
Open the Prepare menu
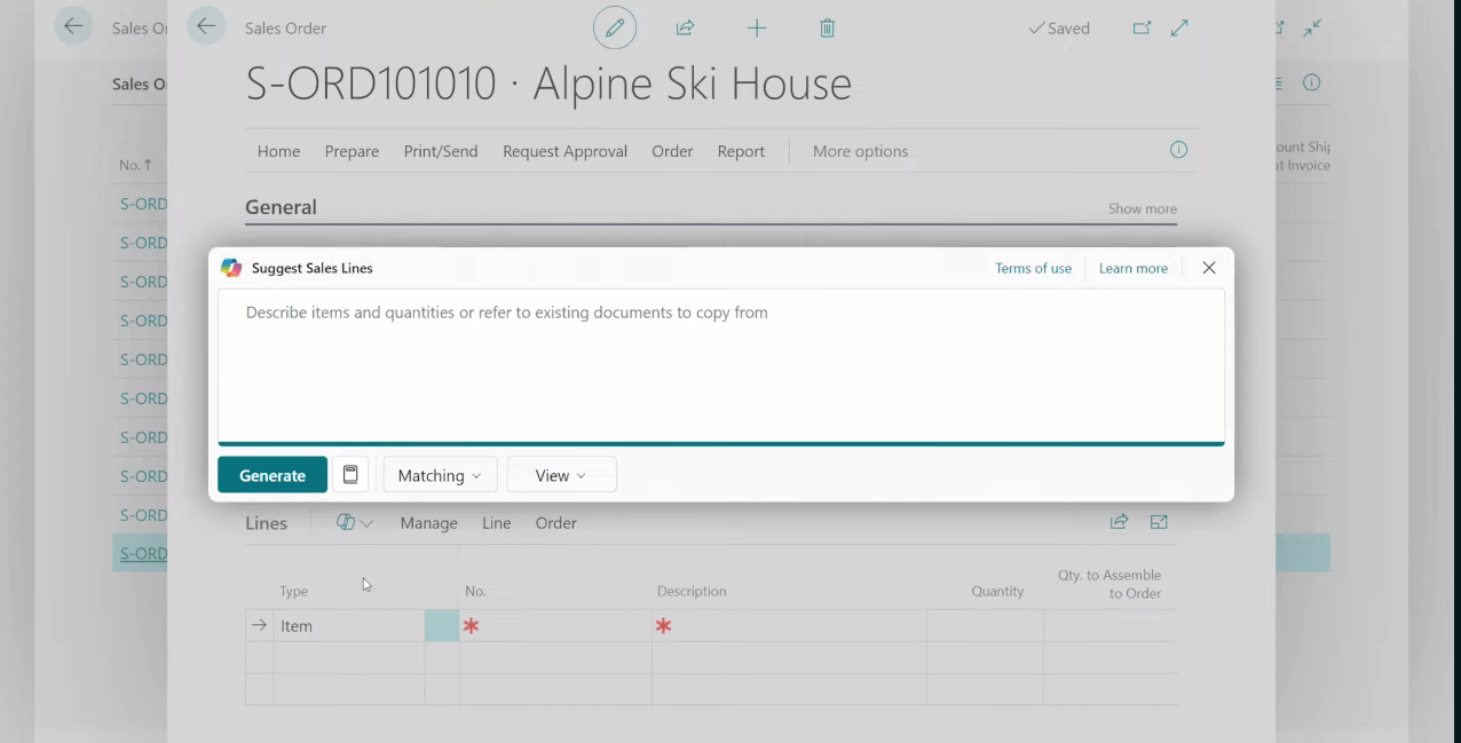(x=351, y=151)
